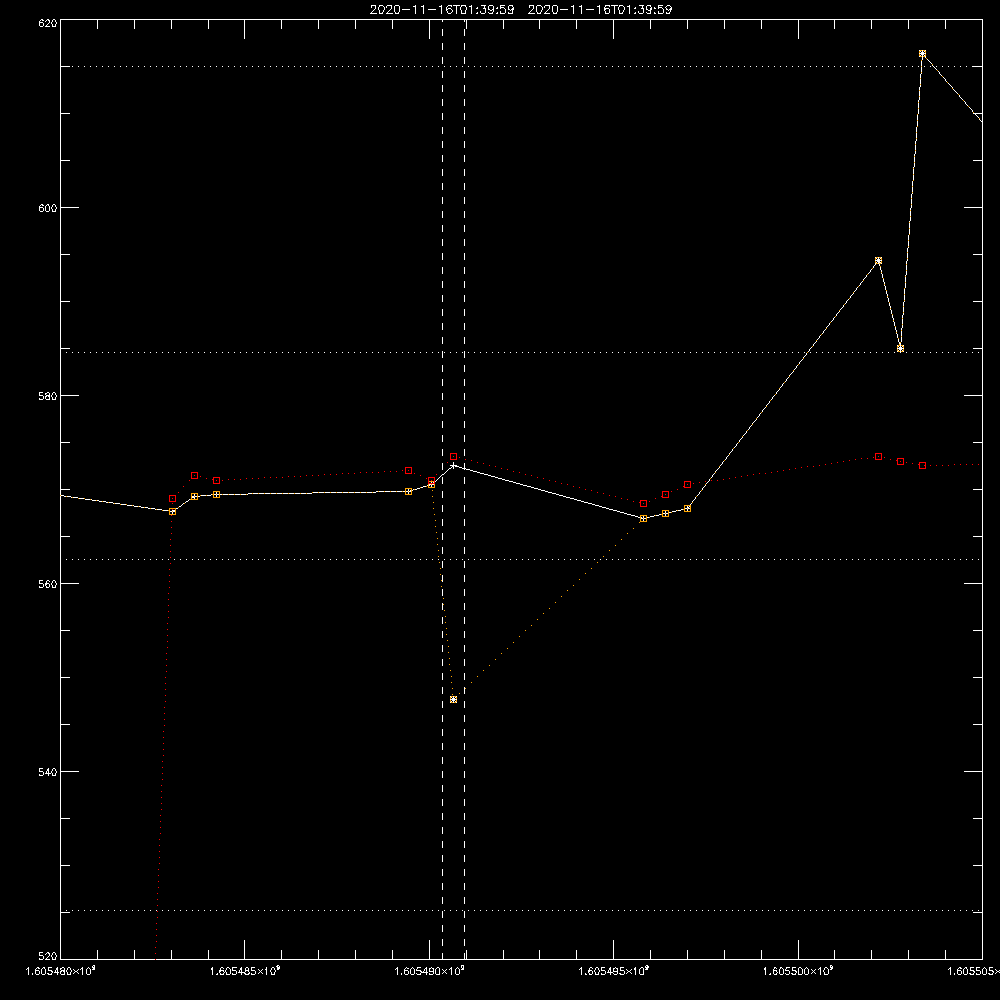
Task: Click the 1.605485×10⁹ x-axis label
Action: pyautogui.click(x=245, y=971)
